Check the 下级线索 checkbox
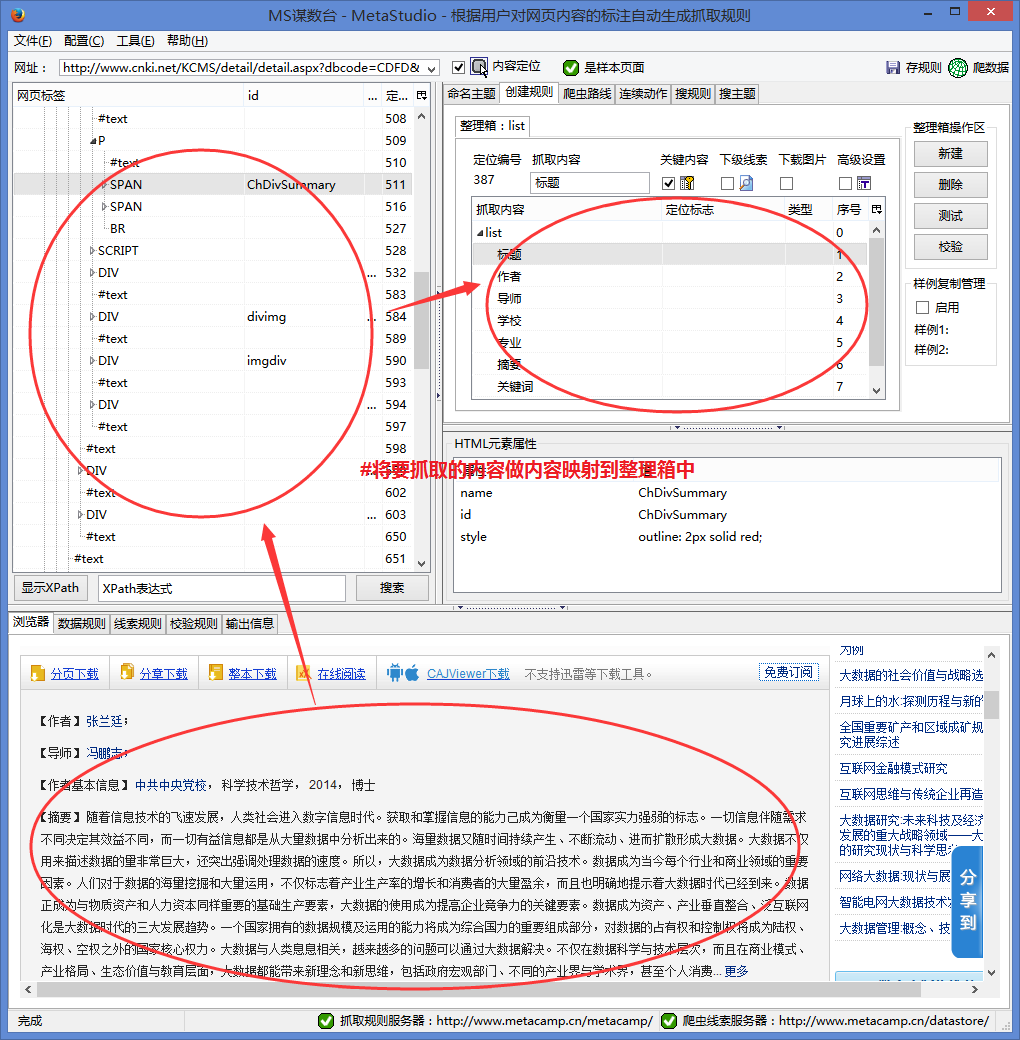Viewport: 1020px width, 1040px height. [x=728, y=183]
